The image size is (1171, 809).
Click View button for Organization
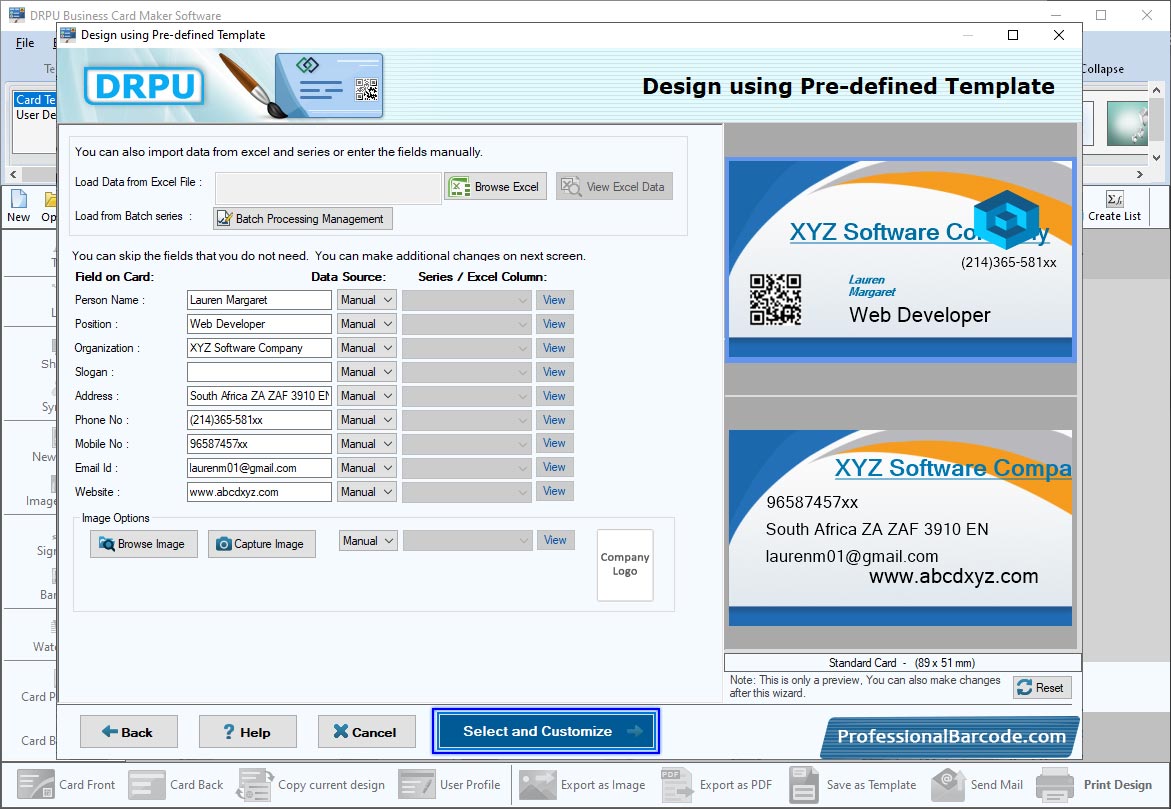[x=554, y=347]
